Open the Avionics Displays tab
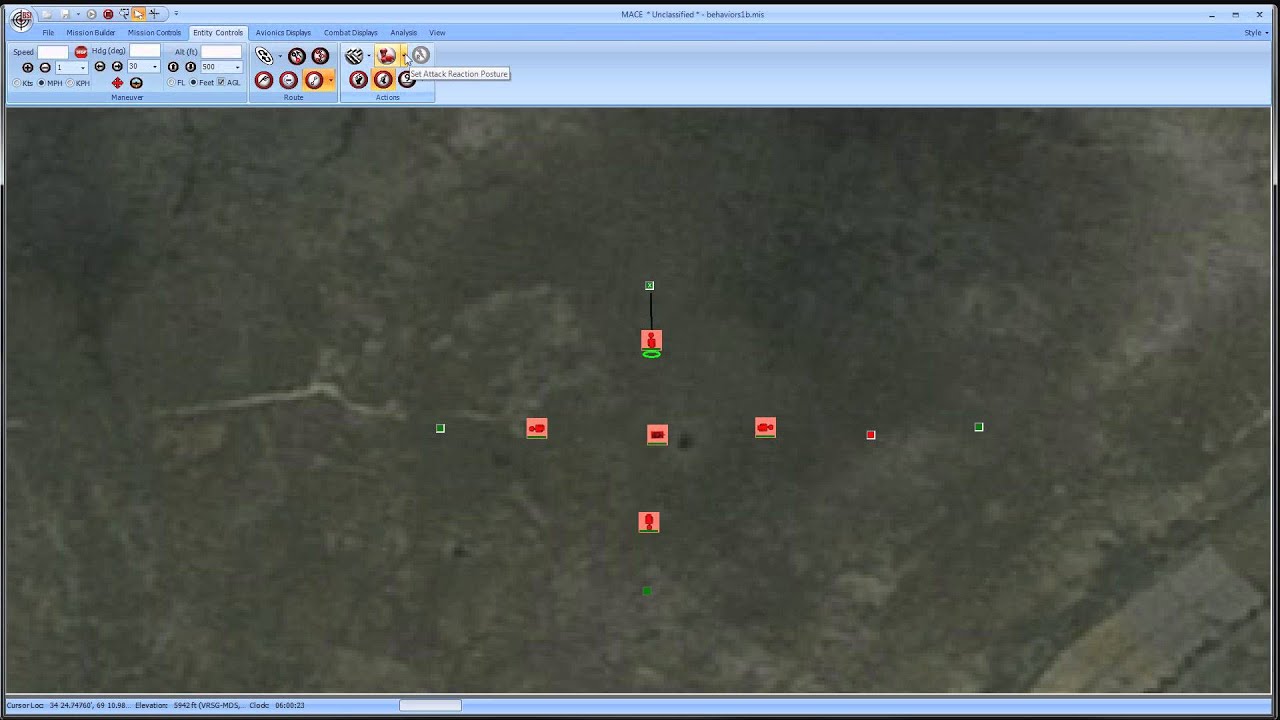 coord(283,33)
